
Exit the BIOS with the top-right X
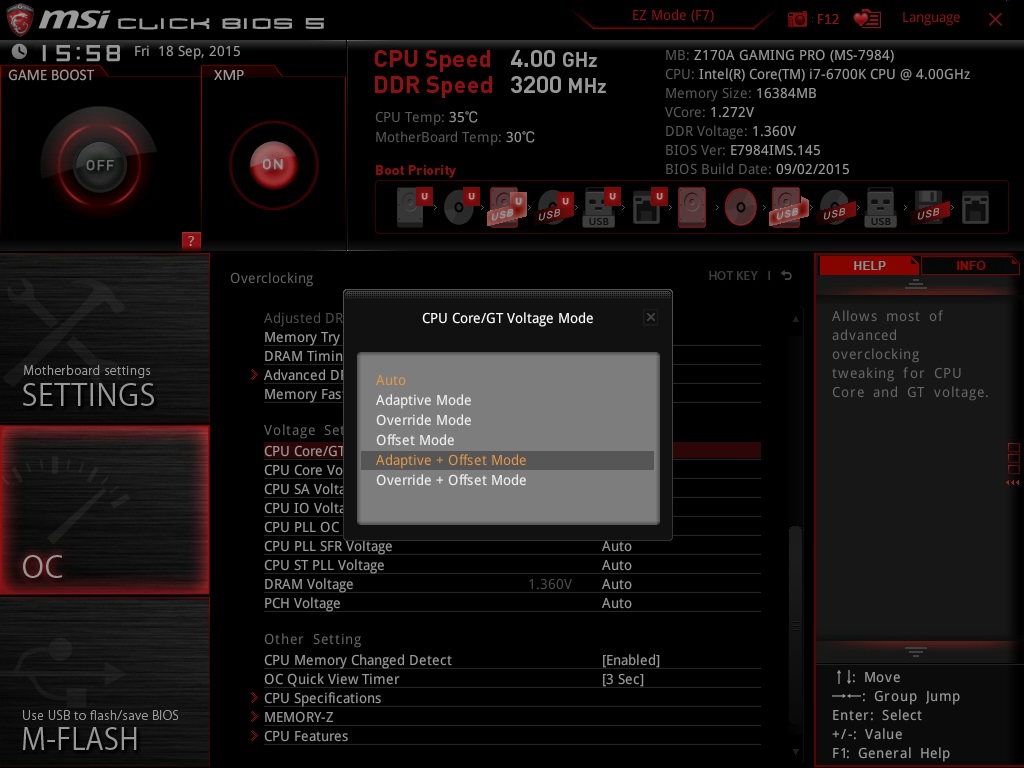click(x=995, y=20)
